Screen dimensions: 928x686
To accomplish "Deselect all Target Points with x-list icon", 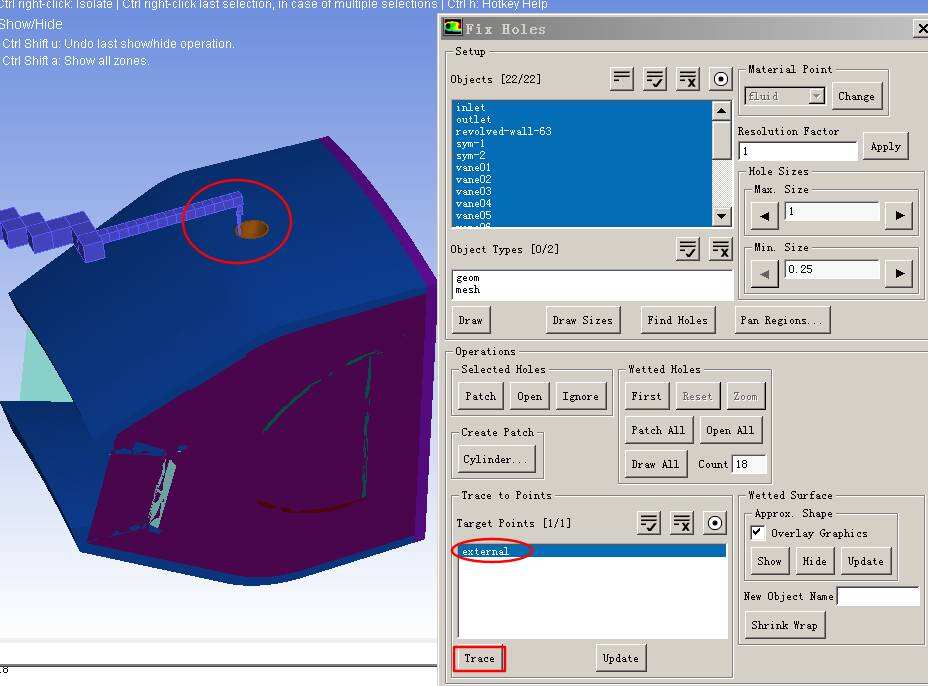I will click(682, 523).
